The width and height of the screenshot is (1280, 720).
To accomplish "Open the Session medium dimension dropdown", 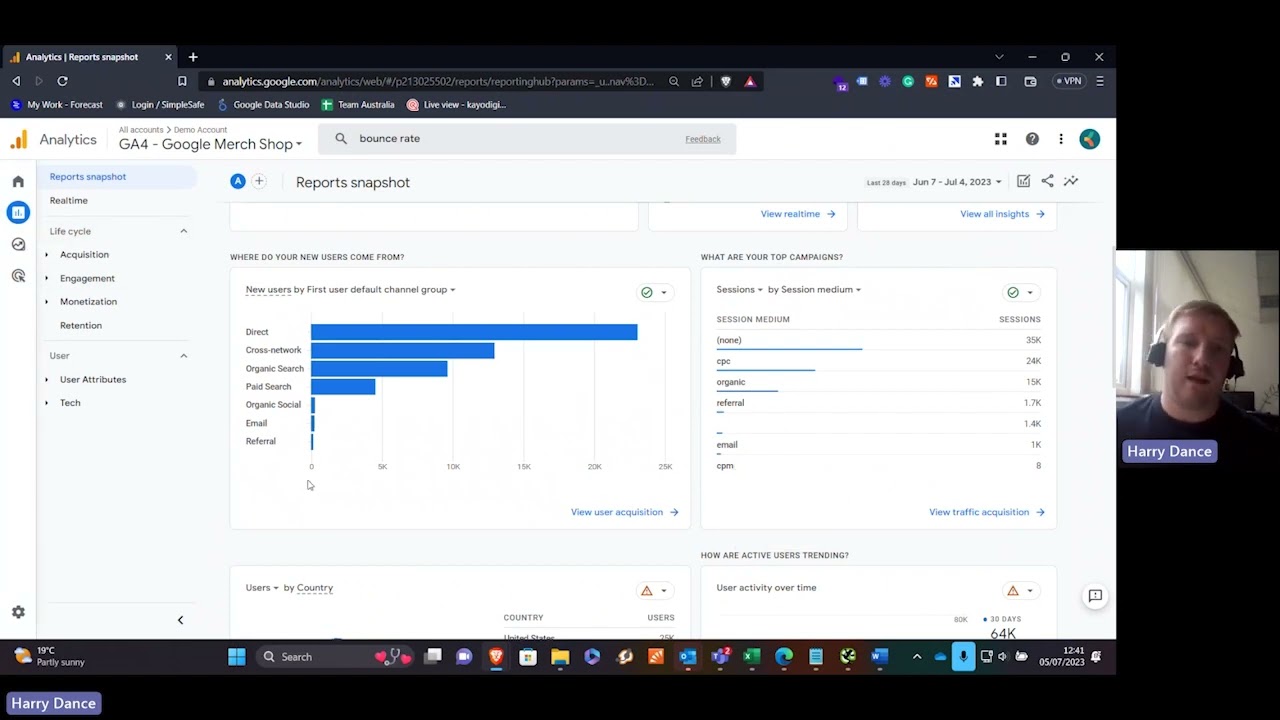I will tap(821, 290).
